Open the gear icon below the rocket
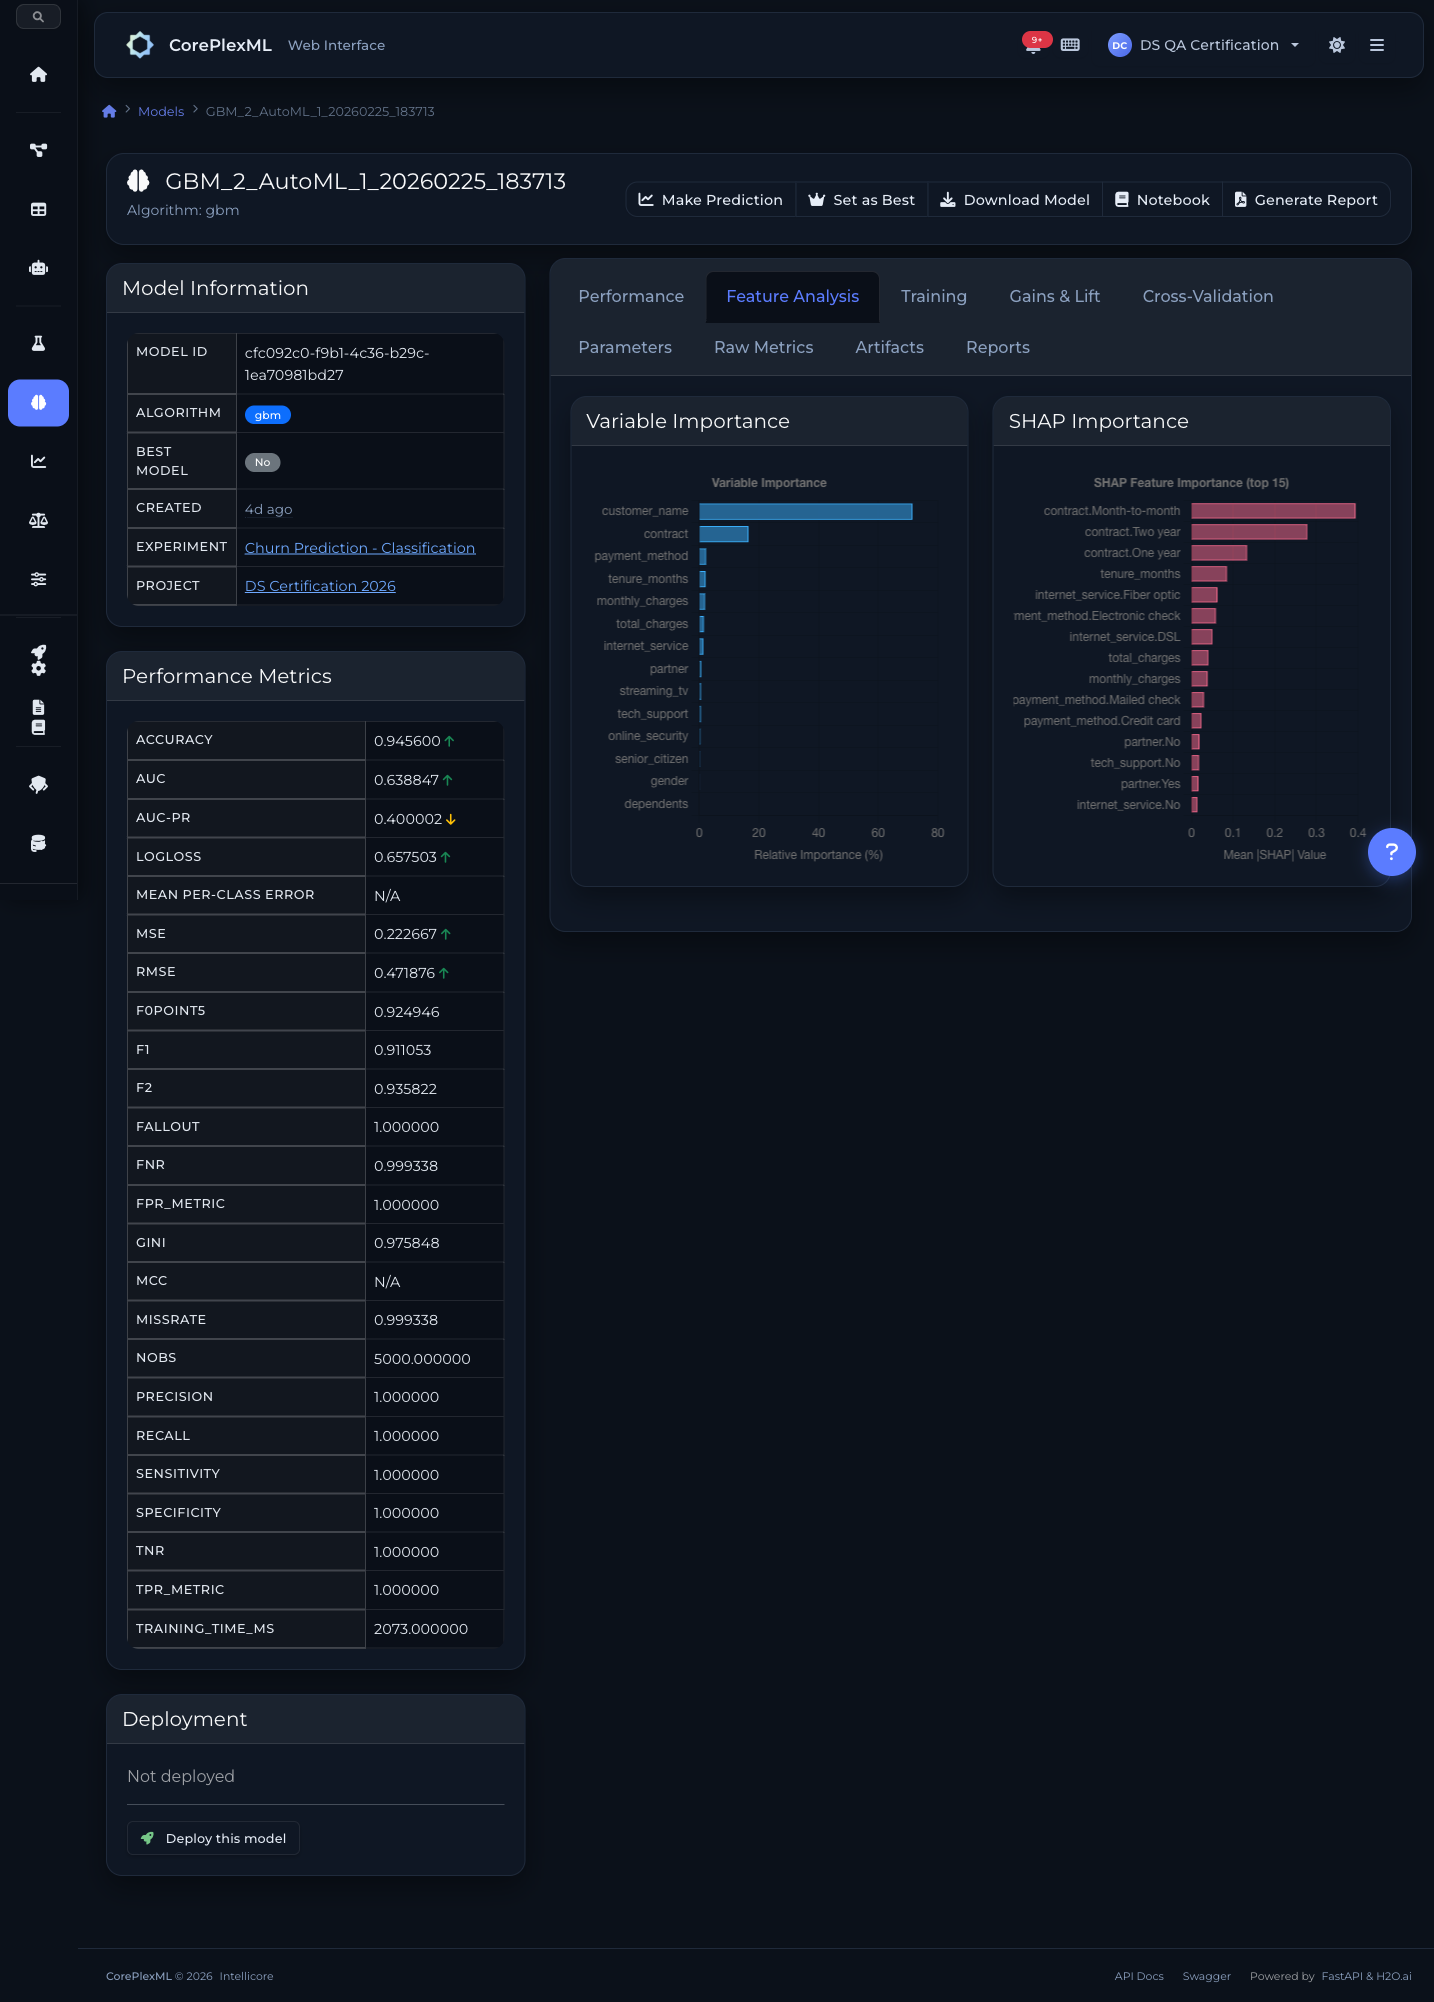Image resolution: width=1434 pixels, height=2002 pixels. tap(38, 669)
